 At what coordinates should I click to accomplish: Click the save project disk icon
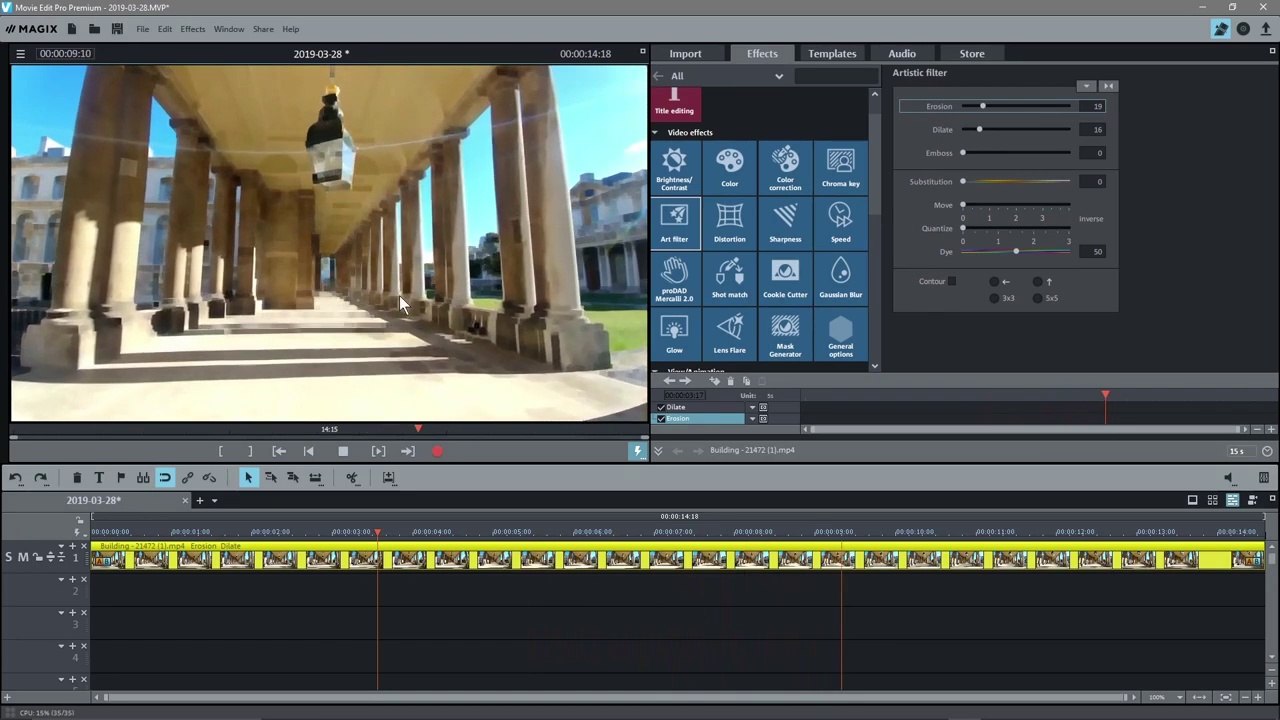[x=117, y=29]
